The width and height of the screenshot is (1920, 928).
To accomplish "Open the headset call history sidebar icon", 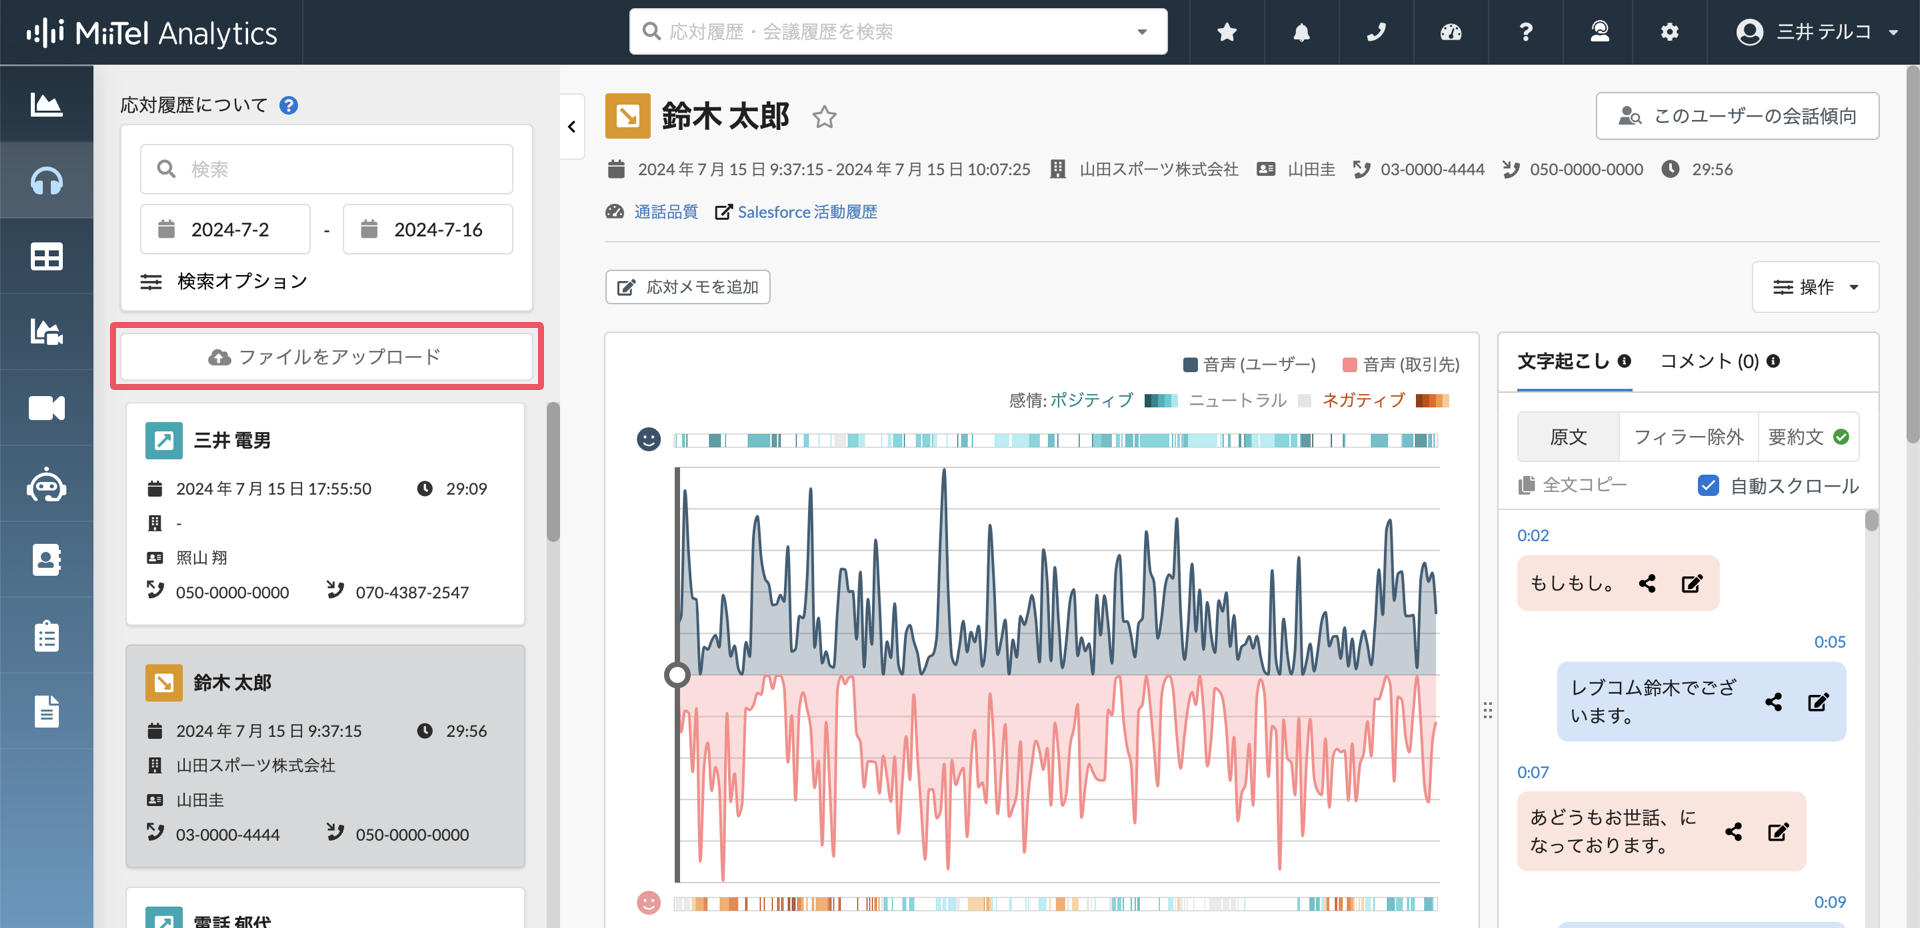I will click(46, 181).
